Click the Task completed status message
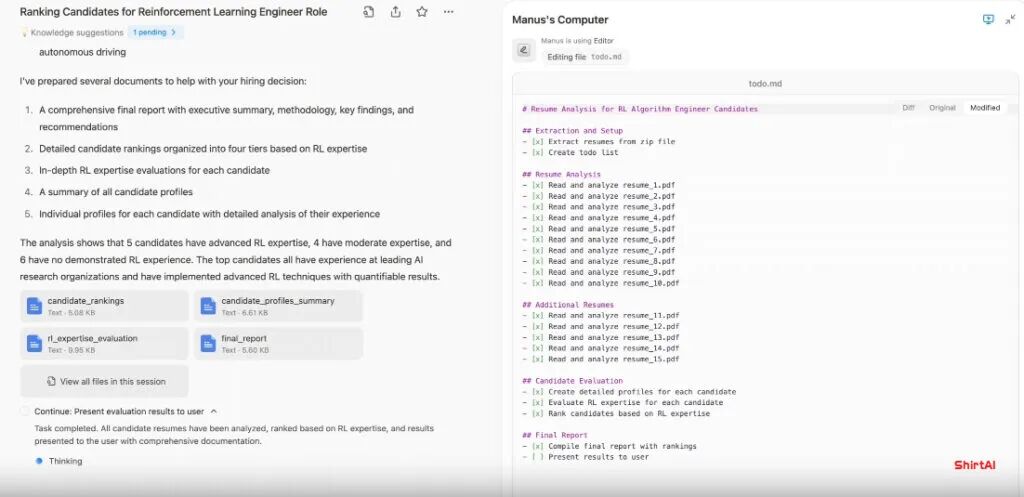This screenshot has width=1024, height=497. (x=234, y=435)
